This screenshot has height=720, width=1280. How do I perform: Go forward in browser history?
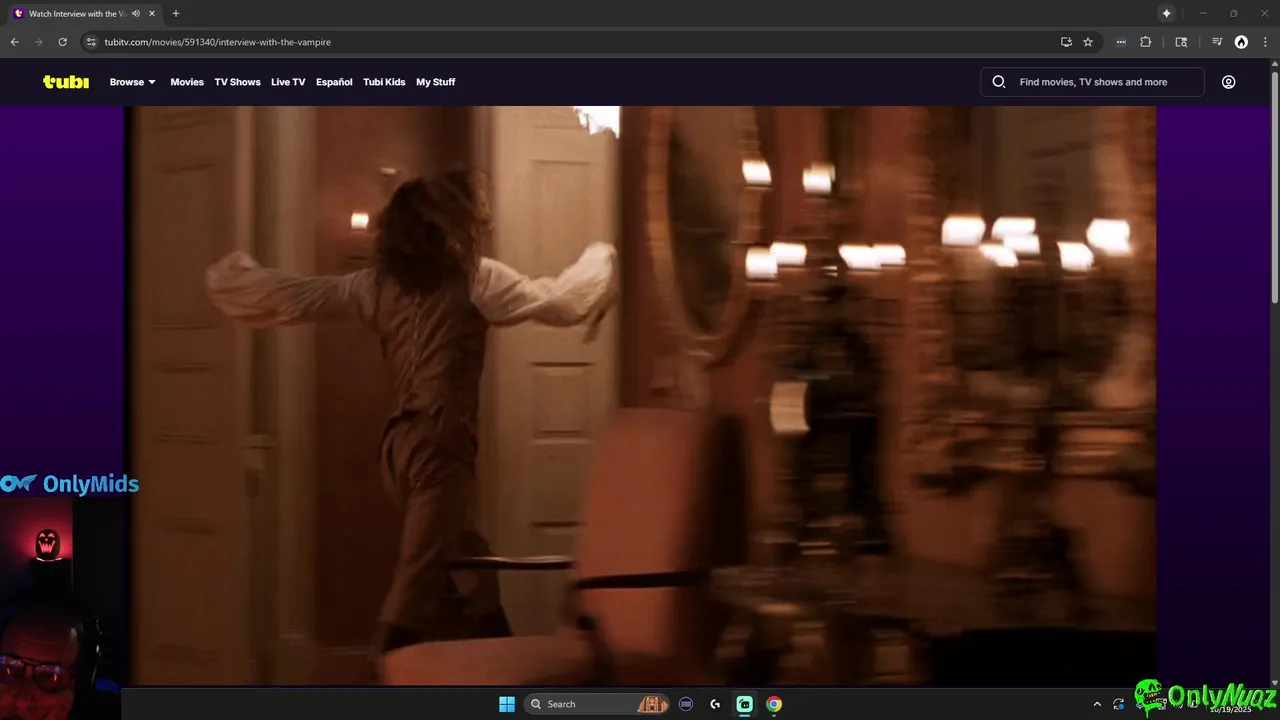pyautogui.click(x=38, y=42)
